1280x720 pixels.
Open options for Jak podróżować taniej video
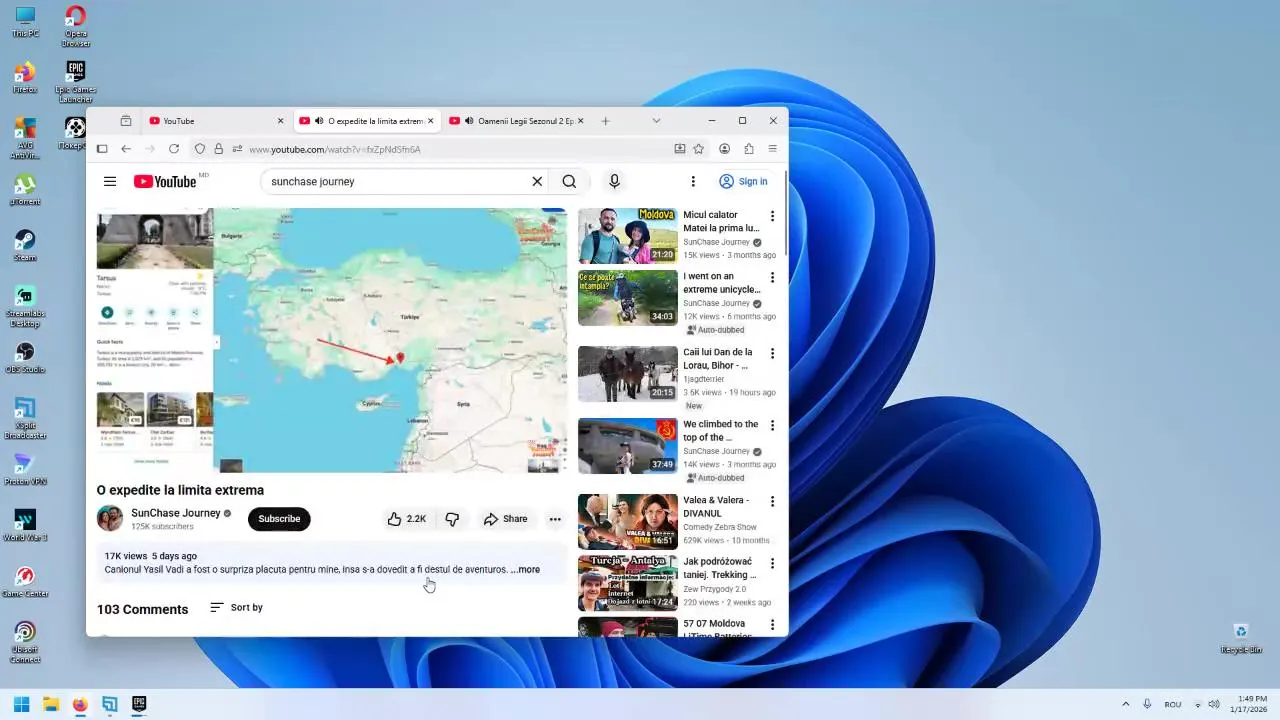(772, 564)
